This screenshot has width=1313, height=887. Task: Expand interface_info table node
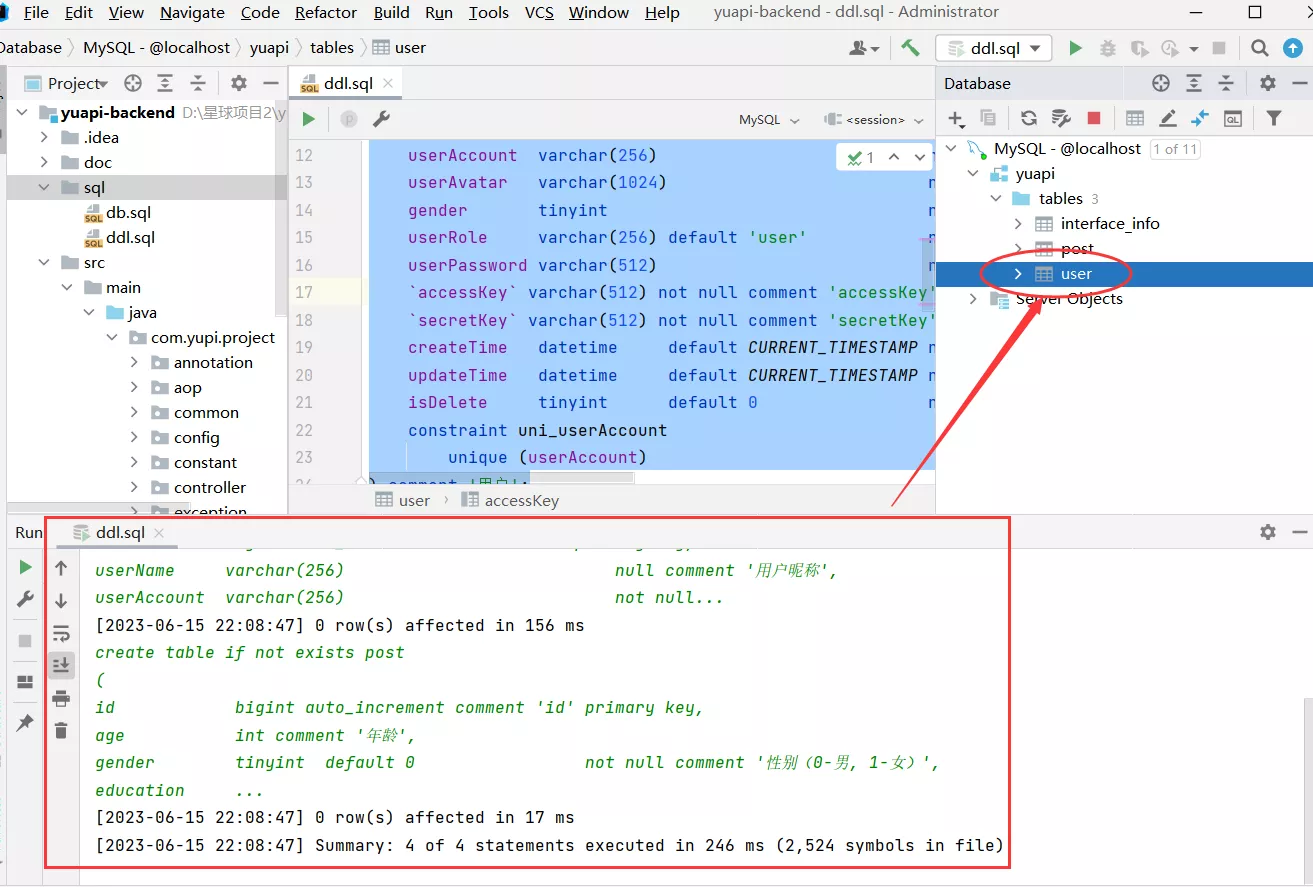pos(1018,223)
